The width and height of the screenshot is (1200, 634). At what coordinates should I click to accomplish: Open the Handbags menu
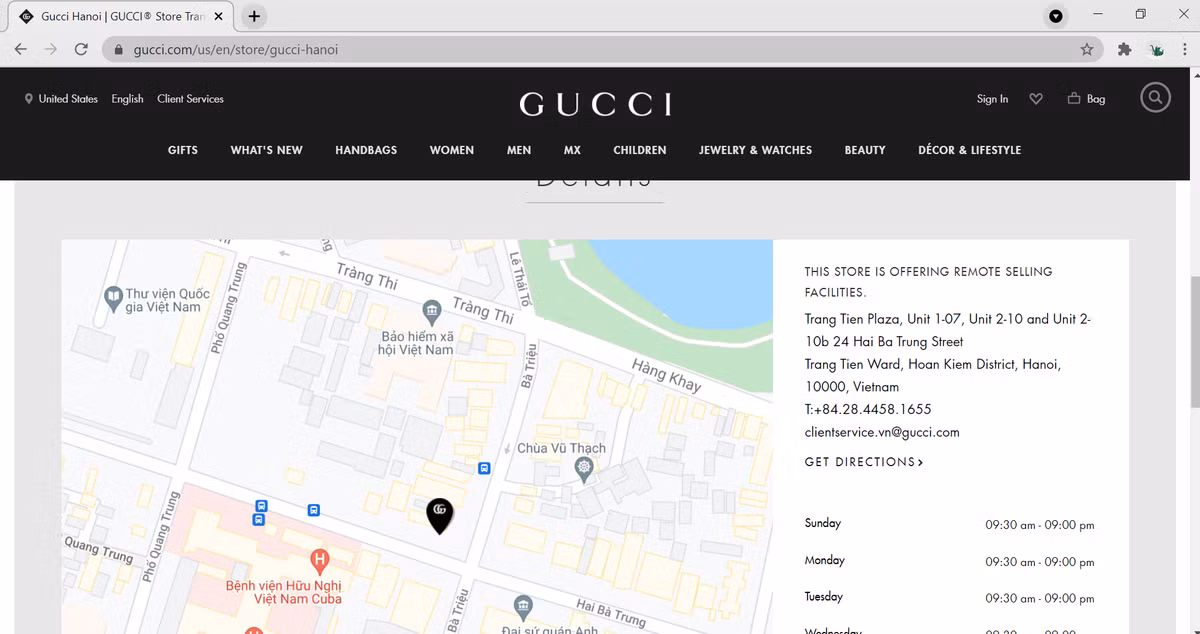(366, 150)
